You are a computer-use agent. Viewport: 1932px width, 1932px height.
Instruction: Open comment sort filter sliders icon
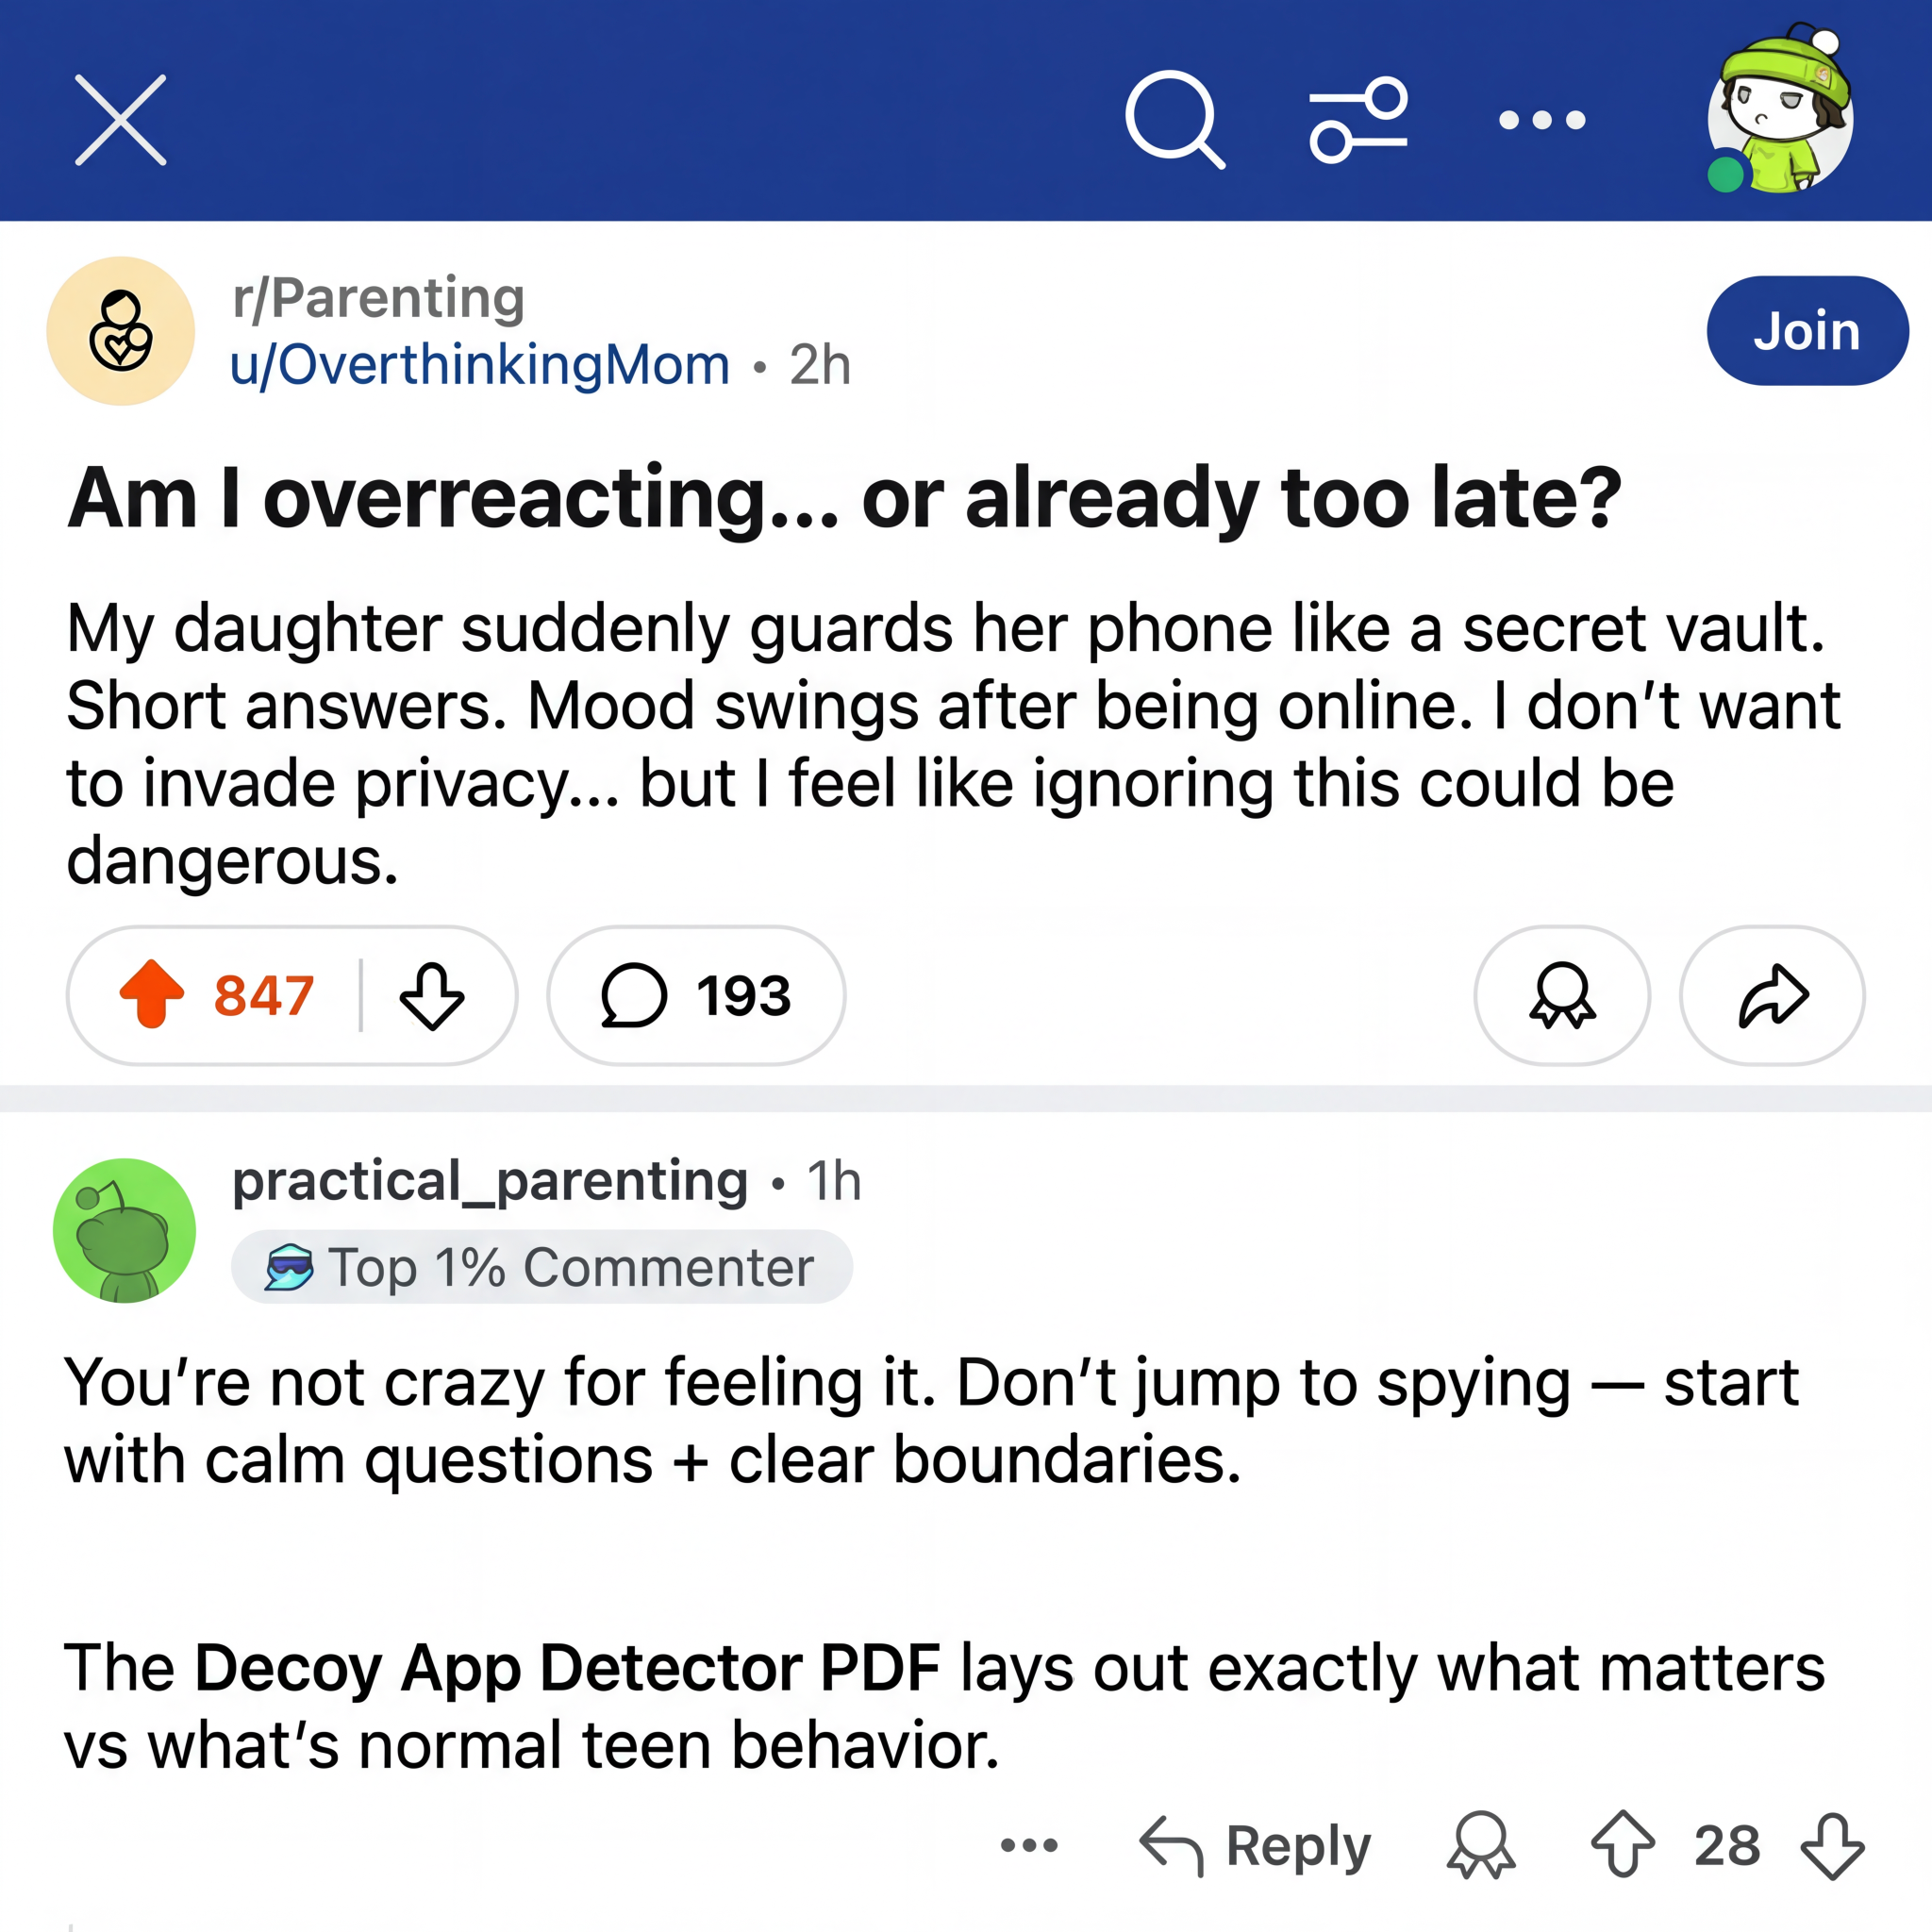tap(1358, 120)
